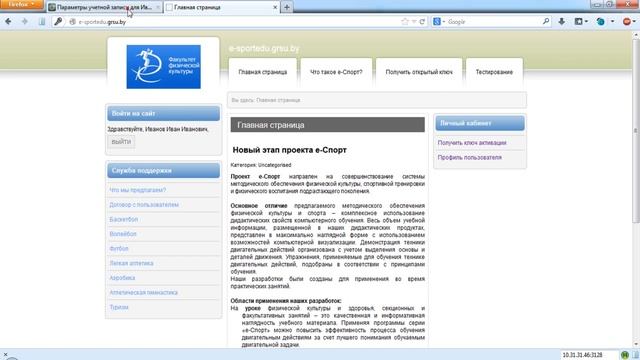Image resolution: width=640 pixels, height=360 pixels.
Task: Open 'Договор с пользователем' link
Action: click(x=144, y=205)
